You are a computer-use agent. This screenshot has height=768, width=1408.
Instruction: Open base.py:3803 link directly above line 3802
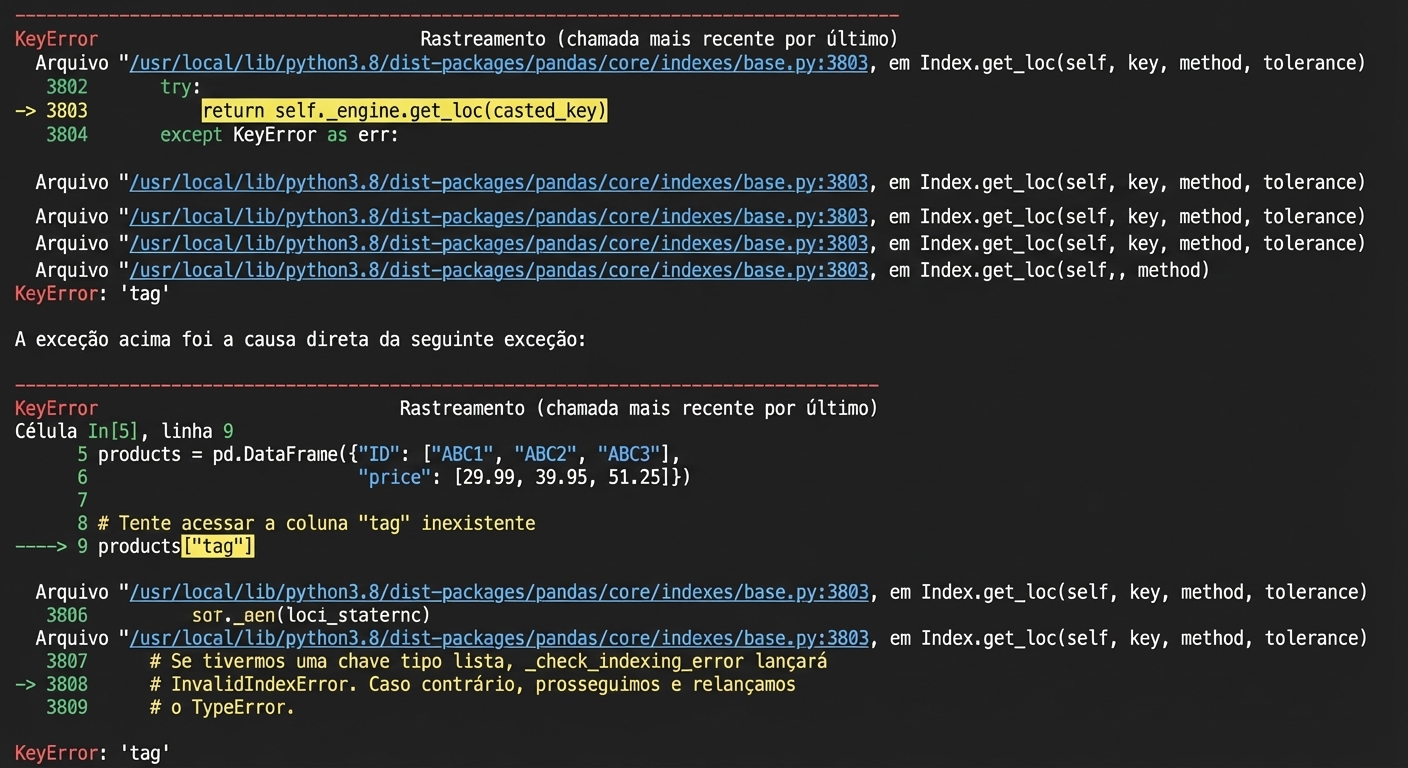point(498,63)
